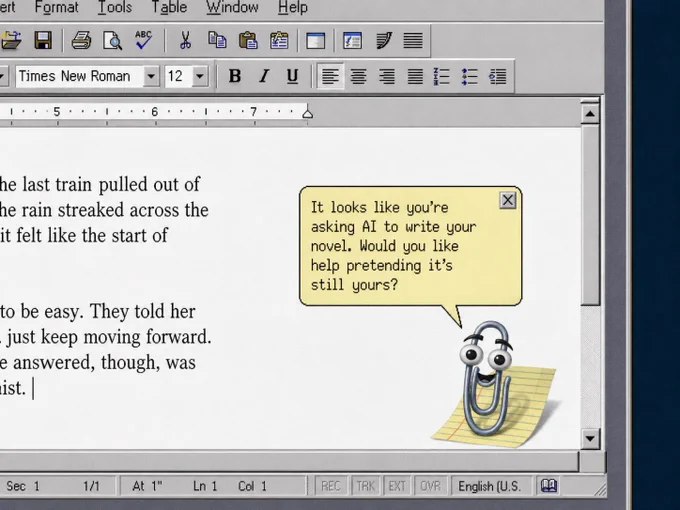Click the window frame toolbar icon
The width and height of the screenshot is (680, 510).
315,41
